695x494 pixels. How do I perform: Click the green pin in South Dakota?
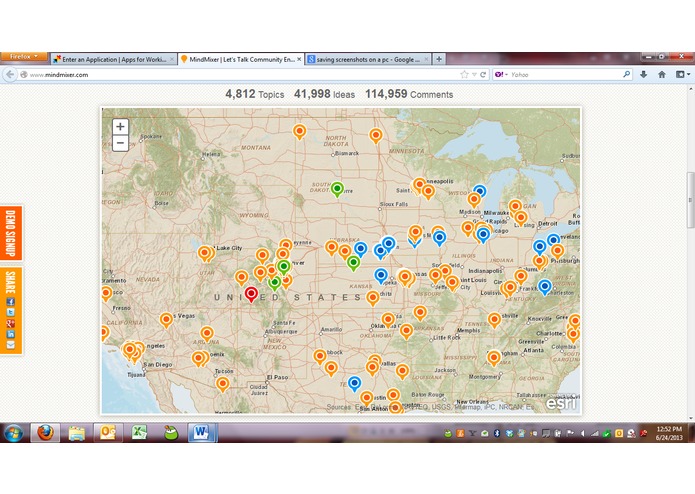tap(337, 189)
